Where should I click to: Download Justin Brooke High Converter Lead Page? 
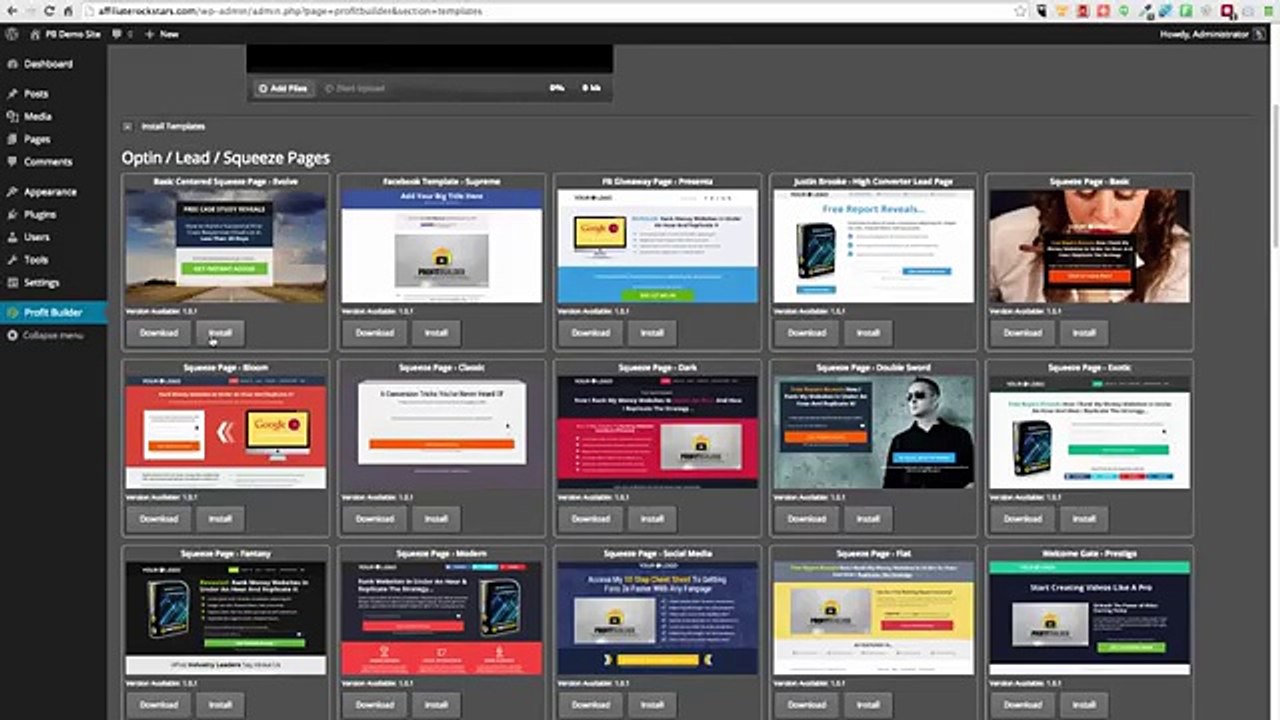[x=806, y=333]
